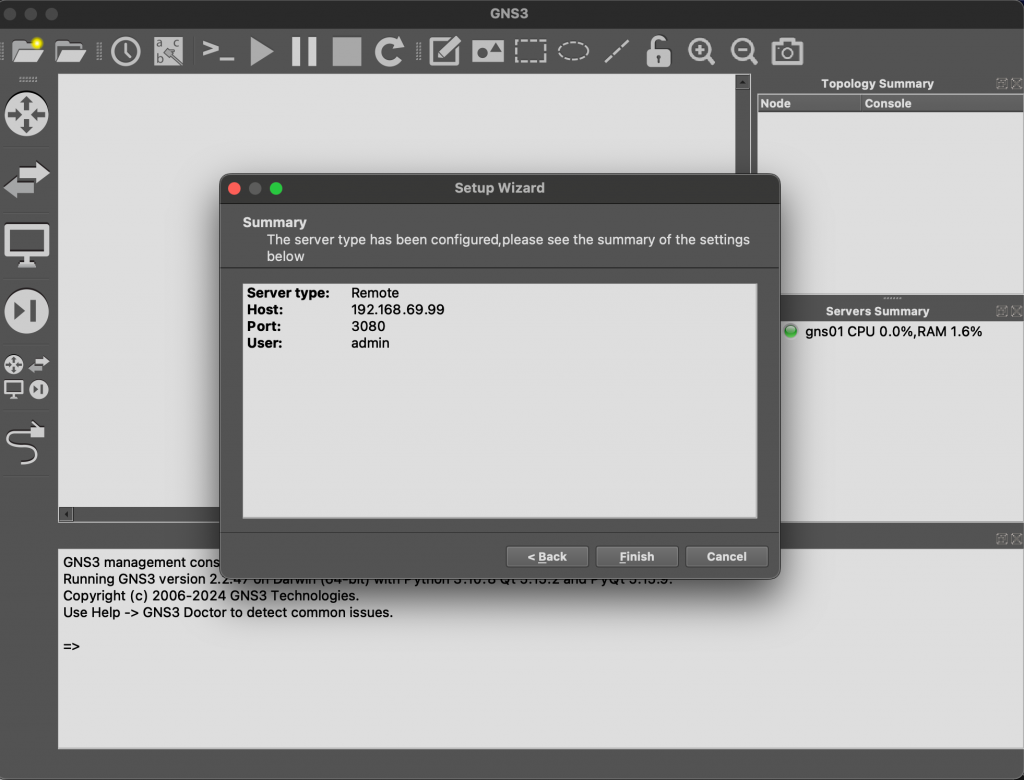Screen dimensions: 1024x780
Task: Reload all nodes icon
Action: click(x=389, y=51)
